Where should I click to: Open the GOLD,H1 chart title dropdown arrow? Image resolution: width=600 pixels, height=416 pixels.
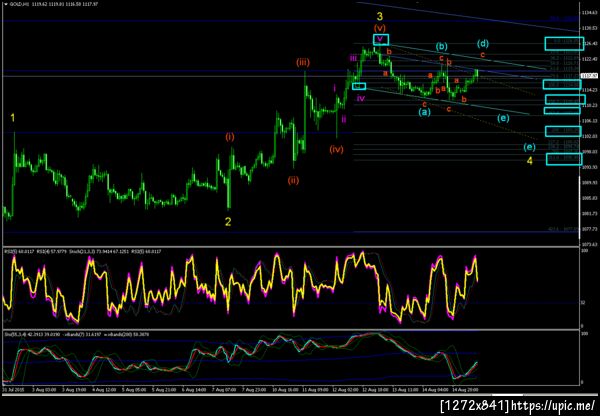[x=5, y=4]
